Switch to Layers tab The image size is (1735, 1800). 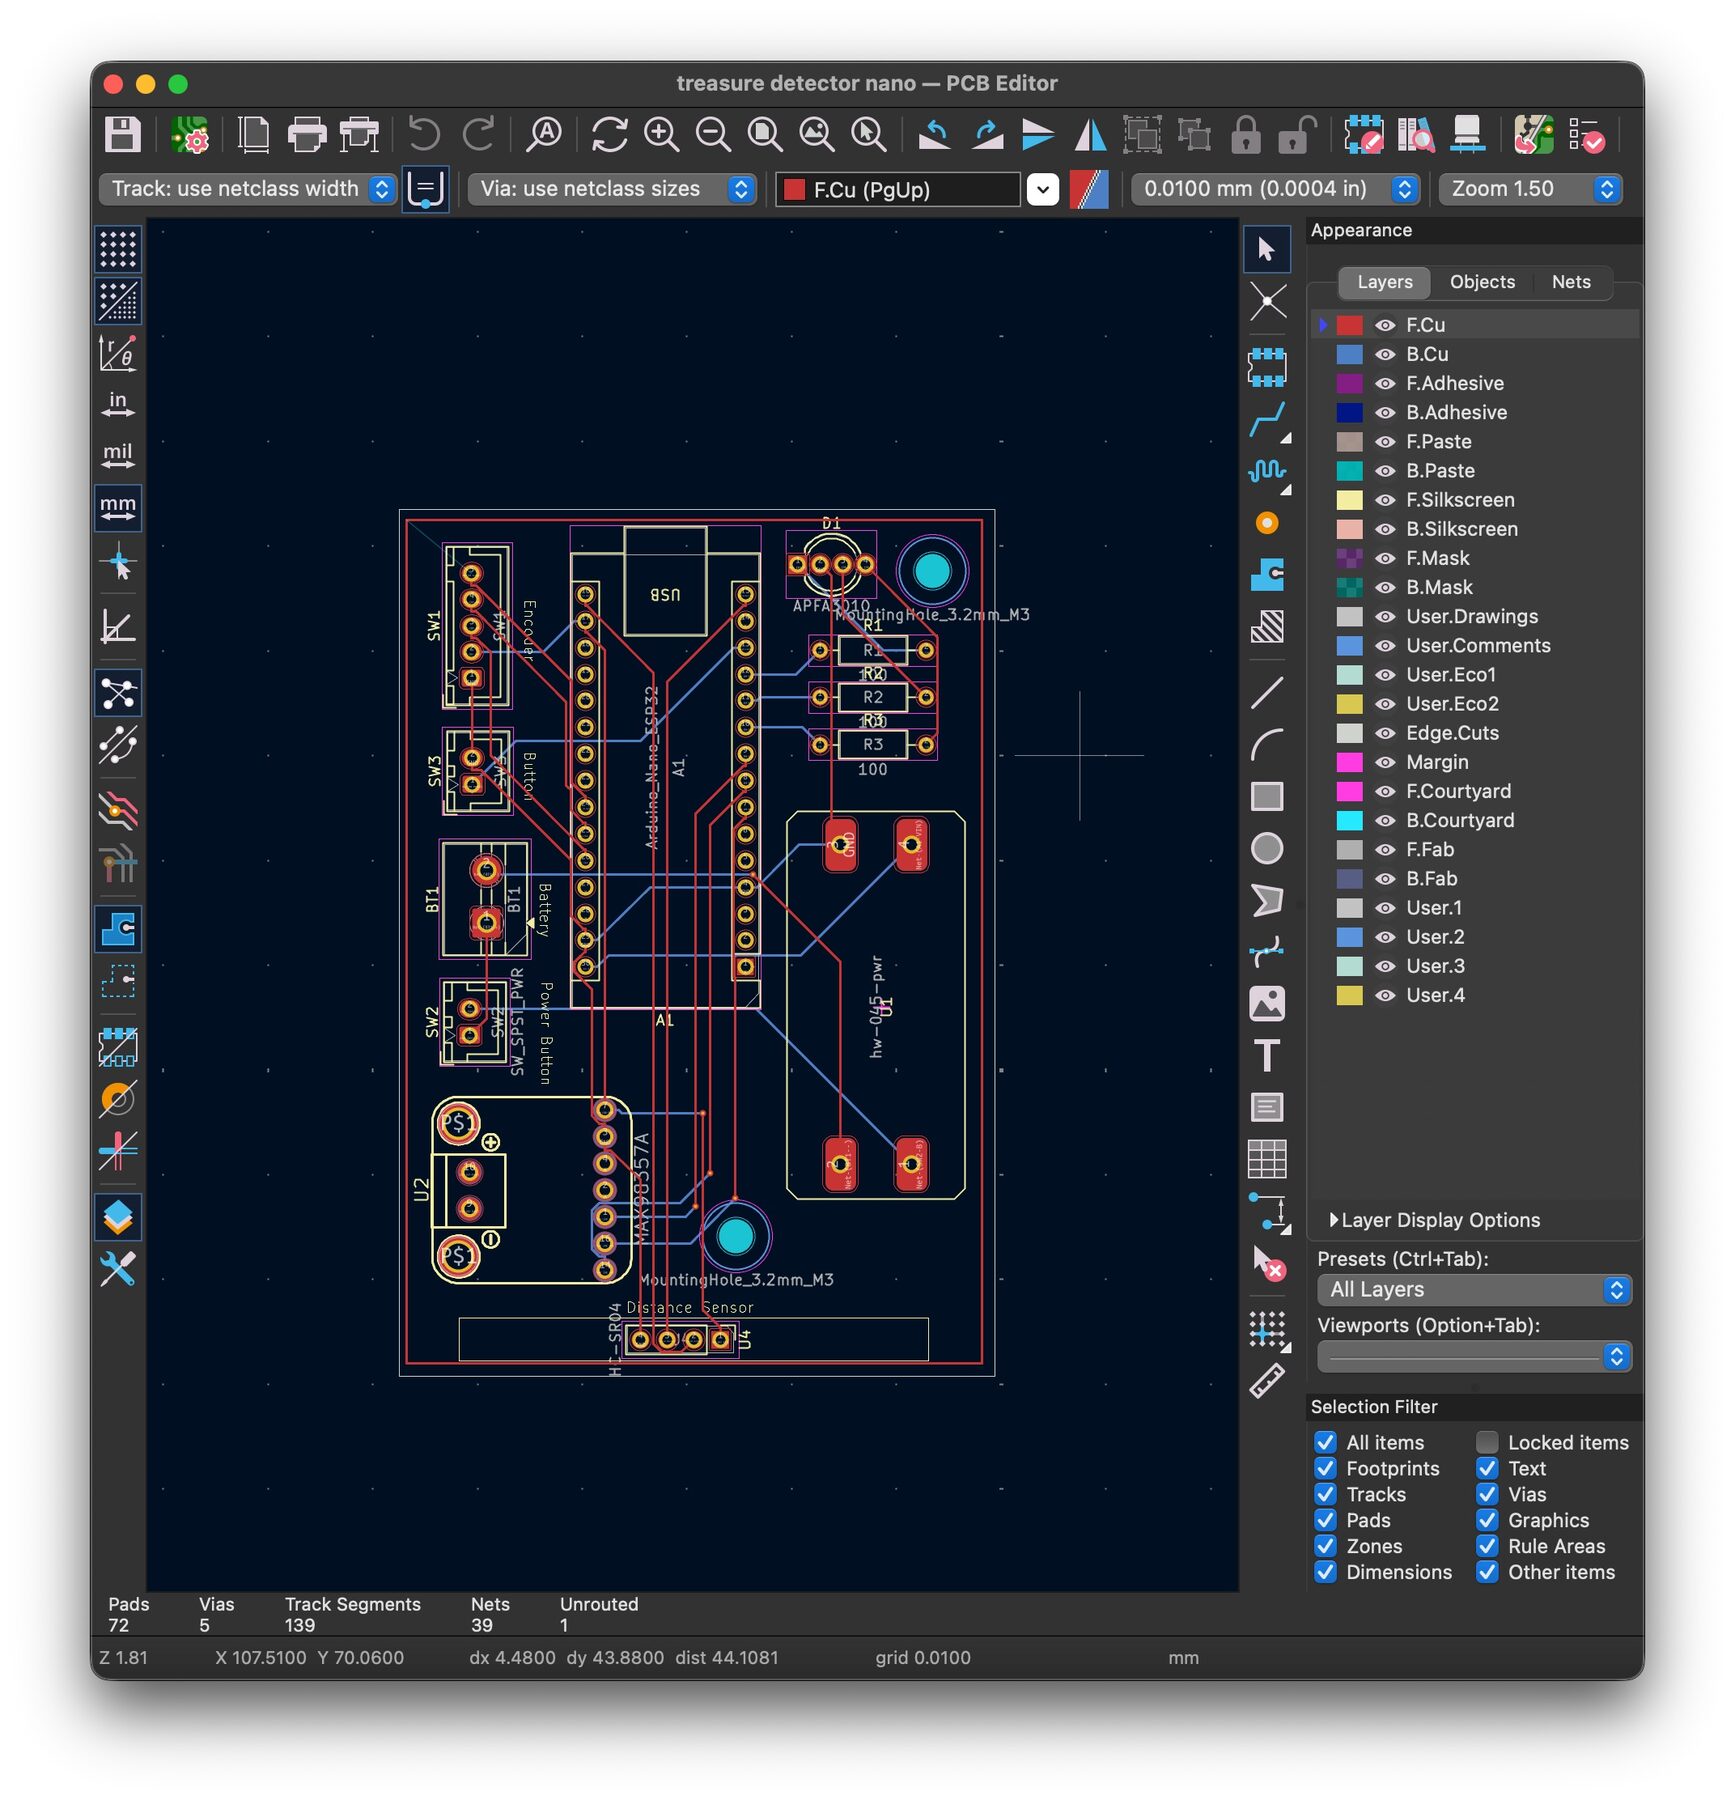pyautogui.click(x=1384, y=282)
